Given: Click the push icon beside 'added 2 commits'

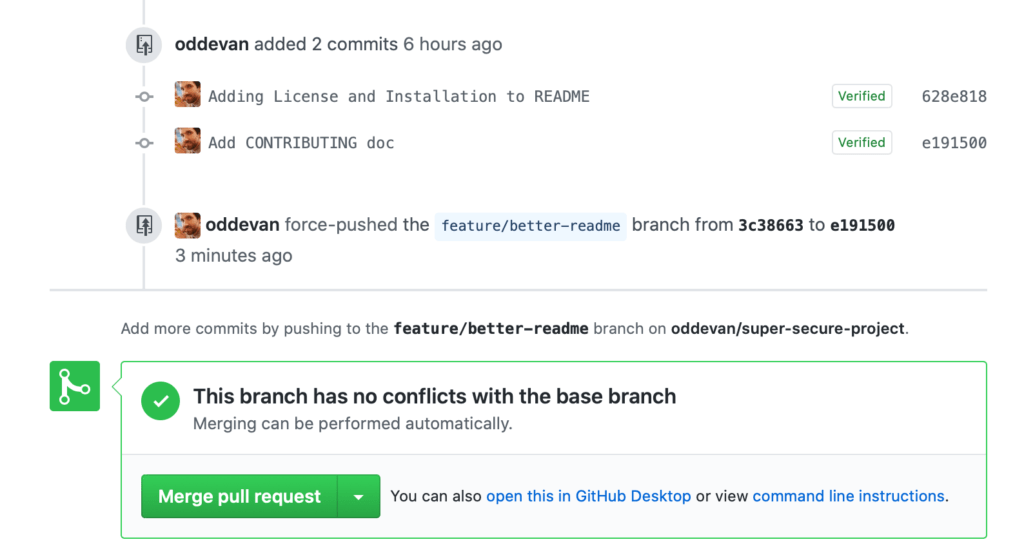Looking at the screenshot, I should coord(144,44).
